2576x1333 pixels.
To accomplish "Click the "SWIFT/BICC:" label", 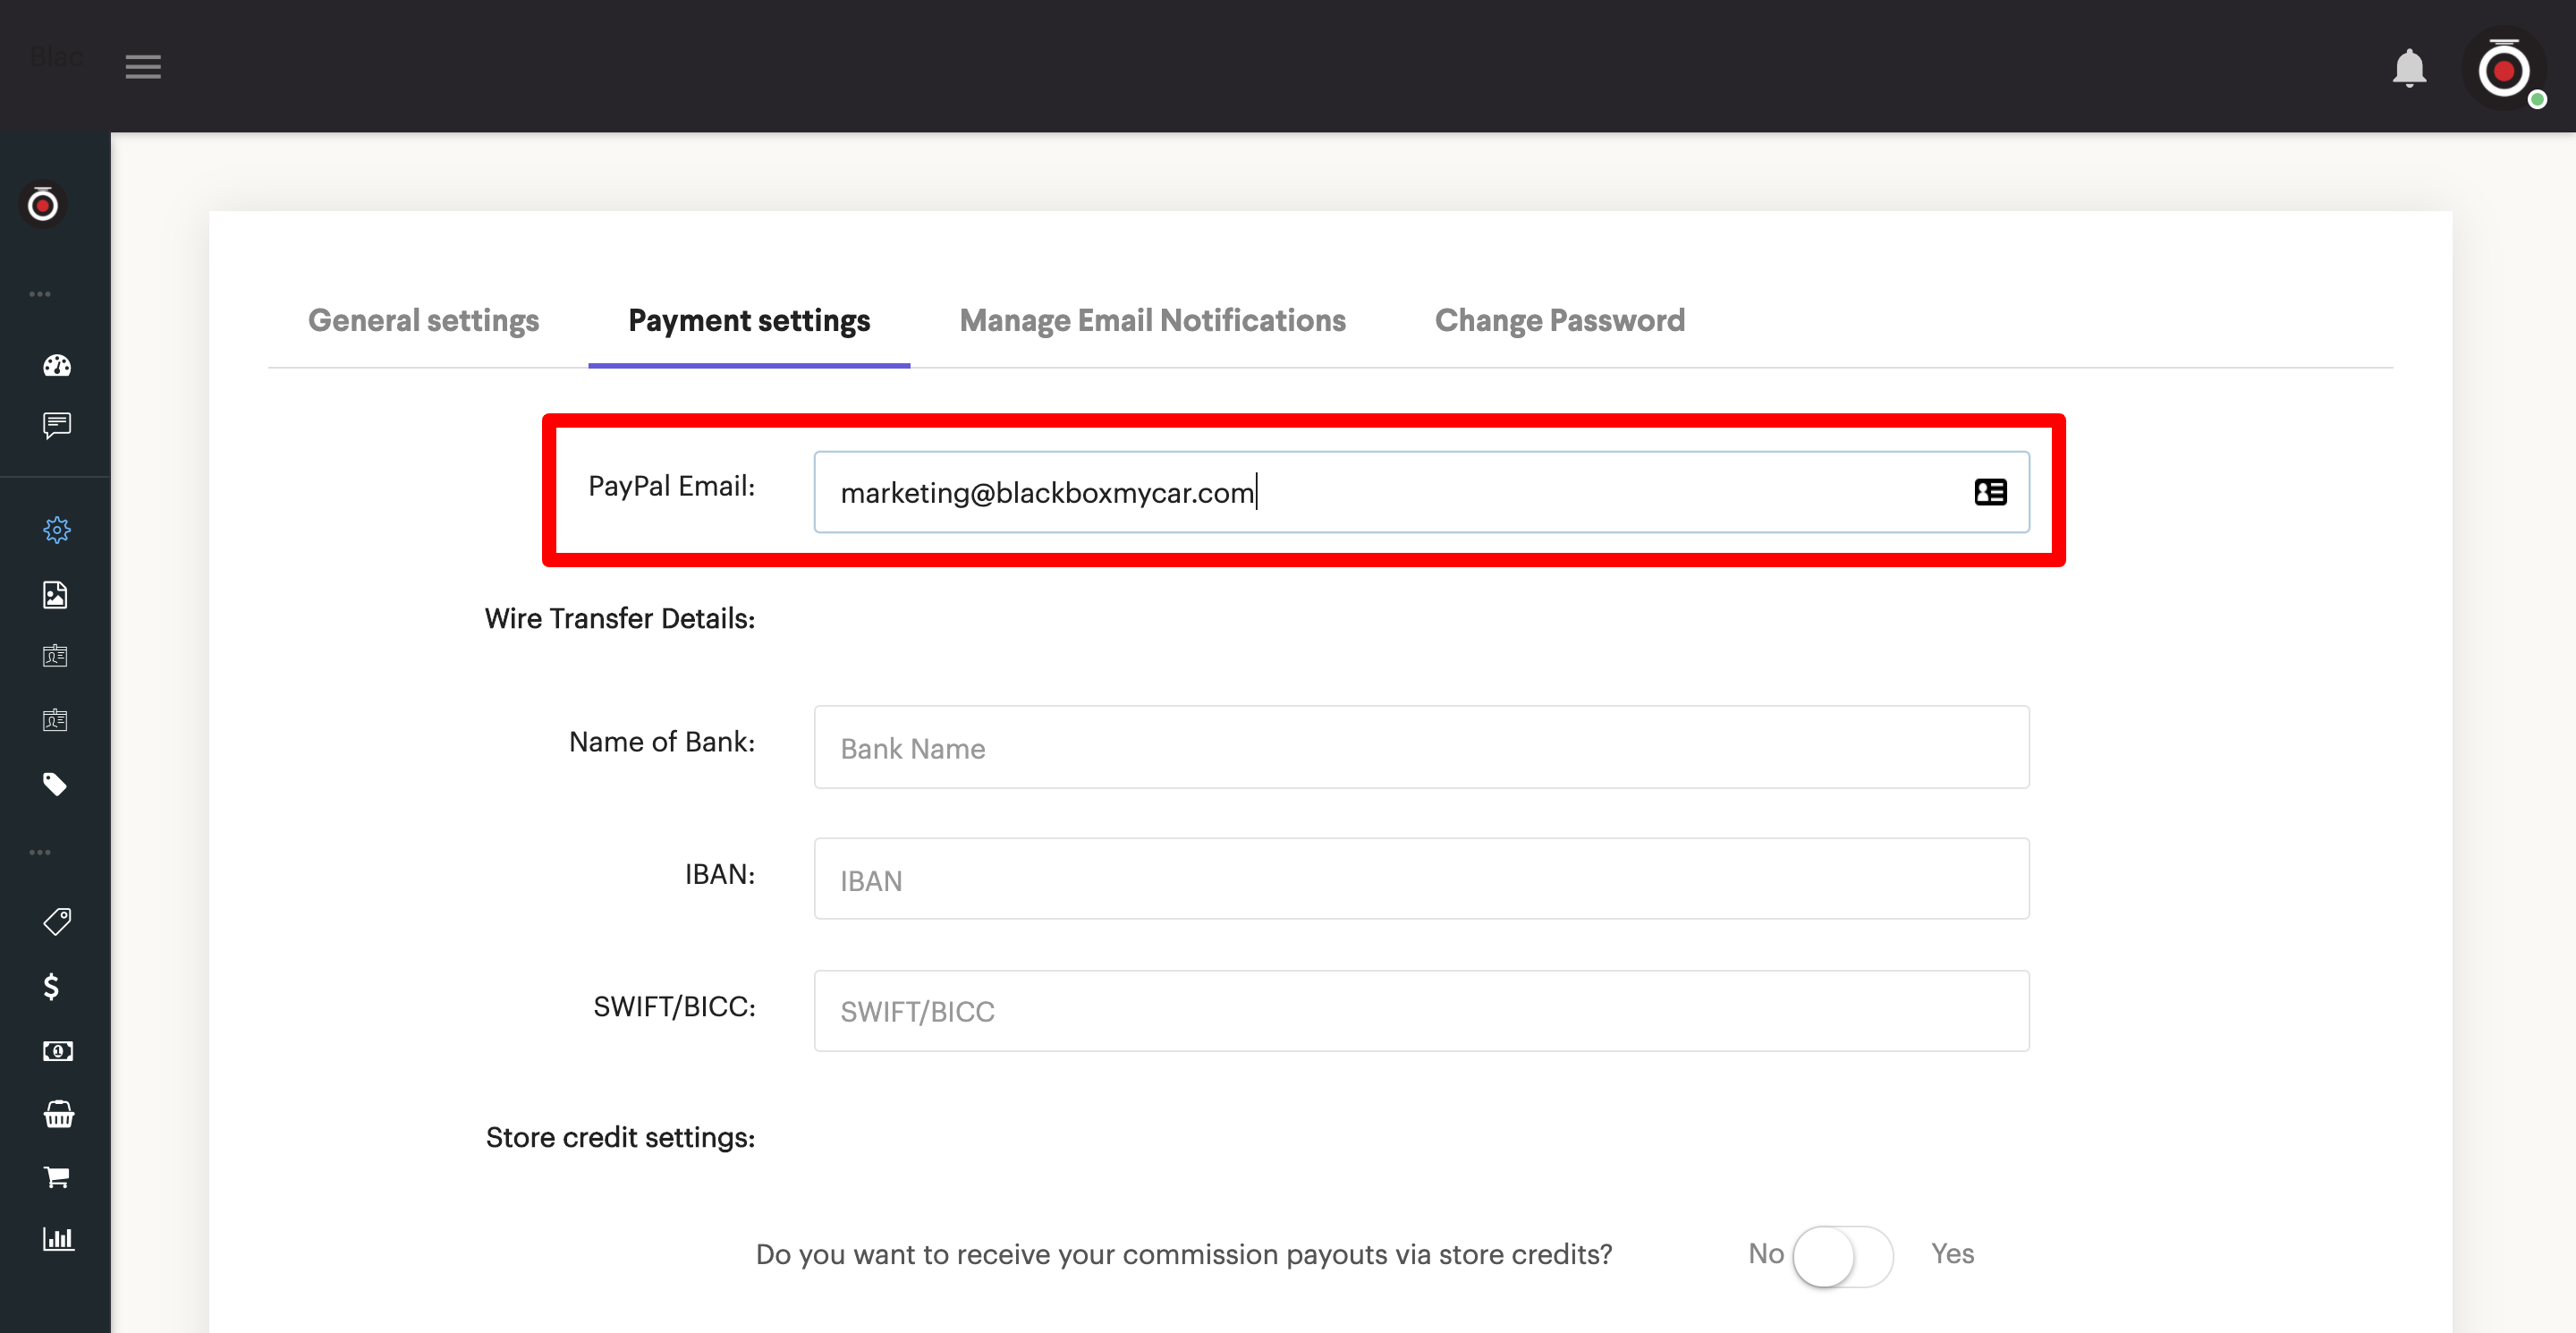I will pyautogui.click(x=674, y=1006).
